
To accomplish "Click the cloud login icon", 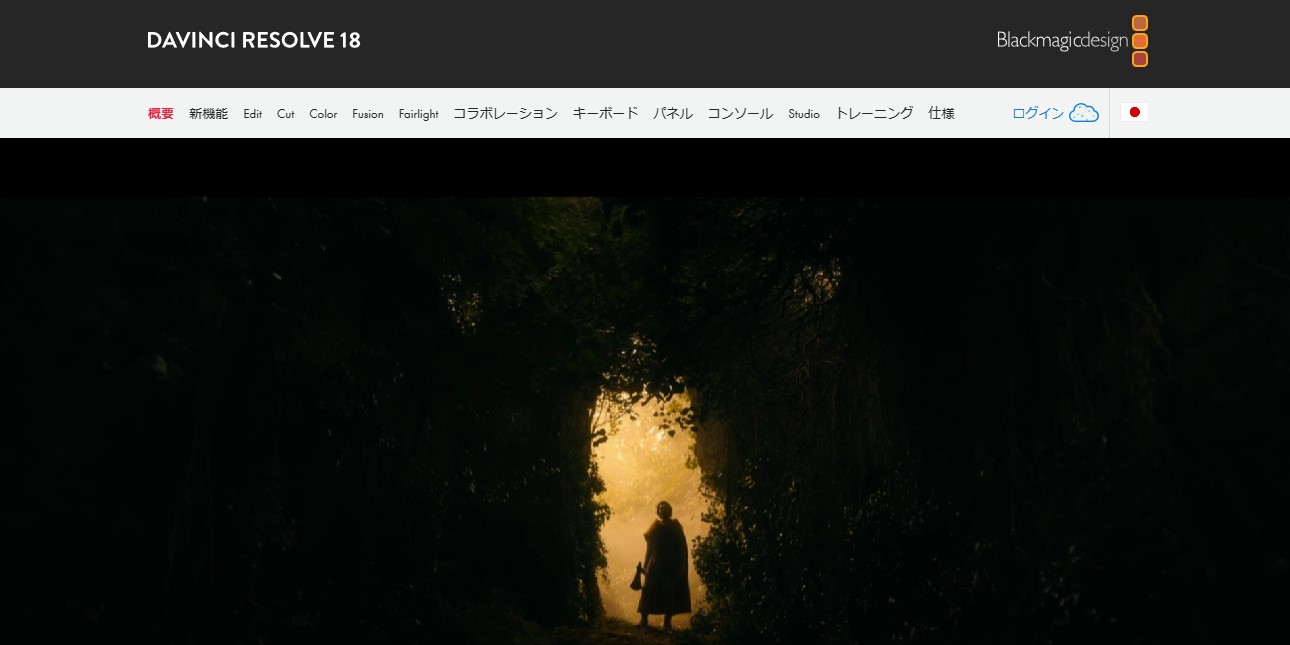I will (x=1084, y=113).
